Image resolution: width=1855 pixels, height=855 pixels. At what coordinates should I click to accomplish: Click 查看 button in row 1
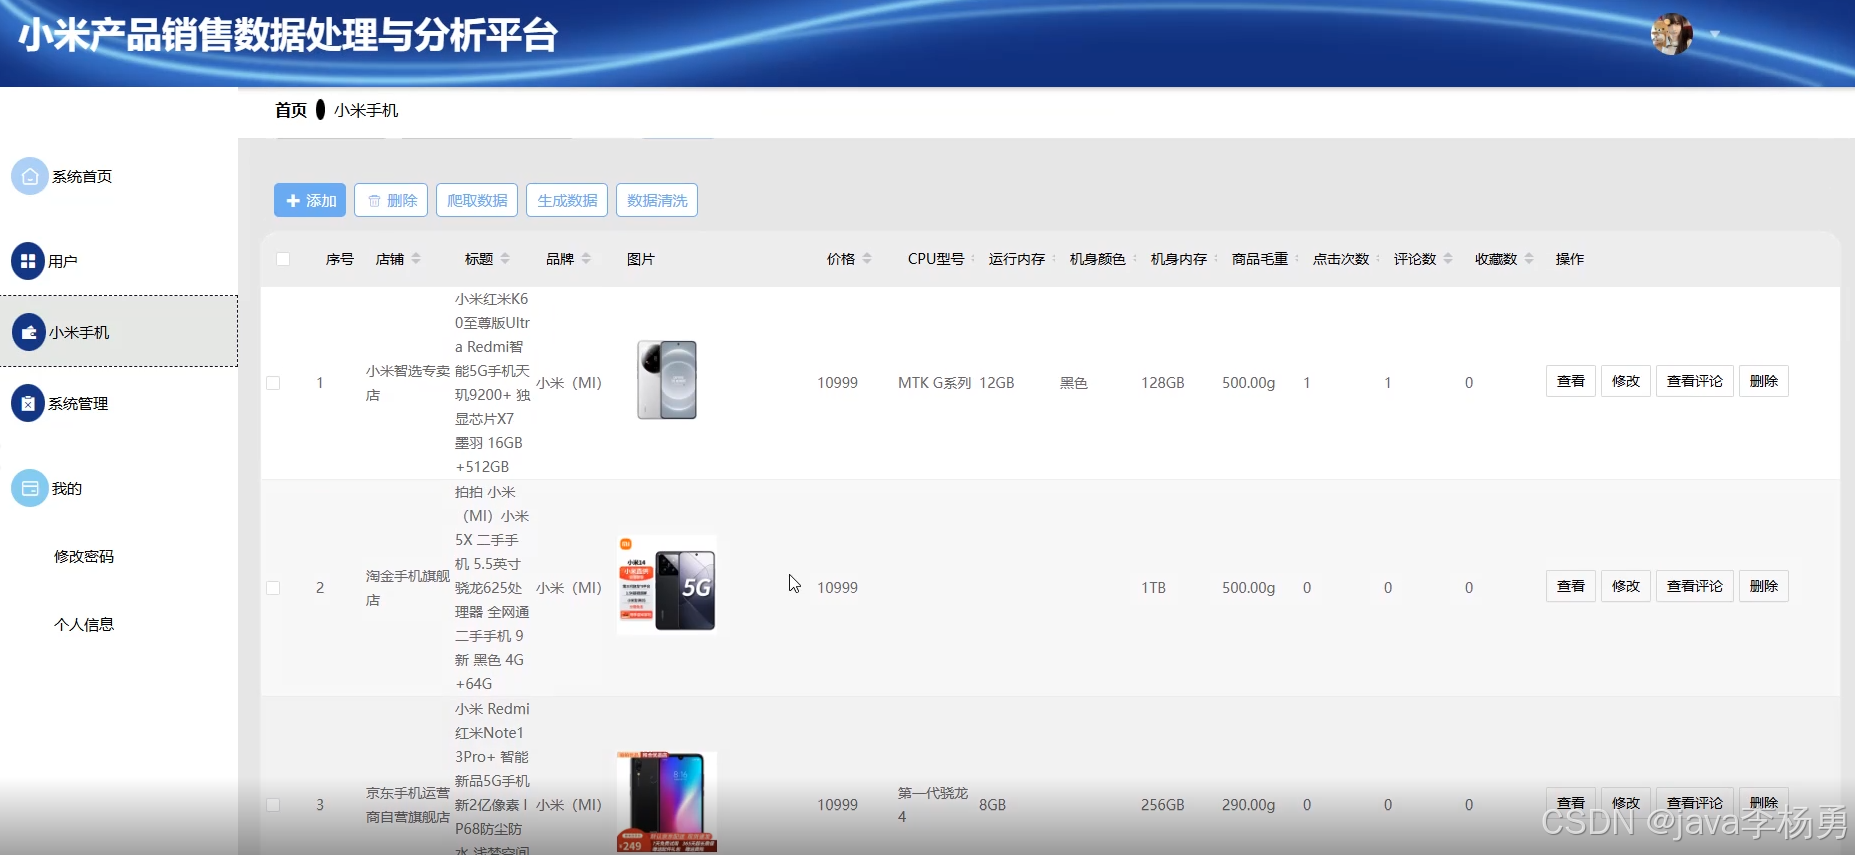tap(1571, 381)
